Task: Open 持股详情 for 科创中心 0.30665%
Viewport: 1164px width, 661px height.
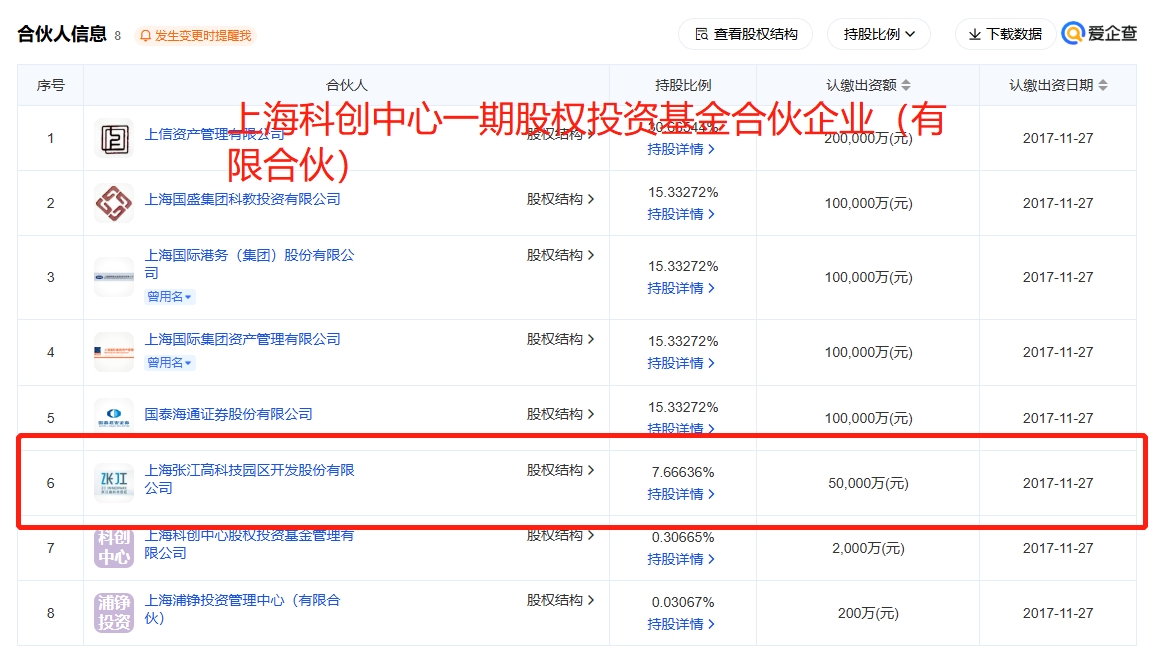Action: point(681,559)
